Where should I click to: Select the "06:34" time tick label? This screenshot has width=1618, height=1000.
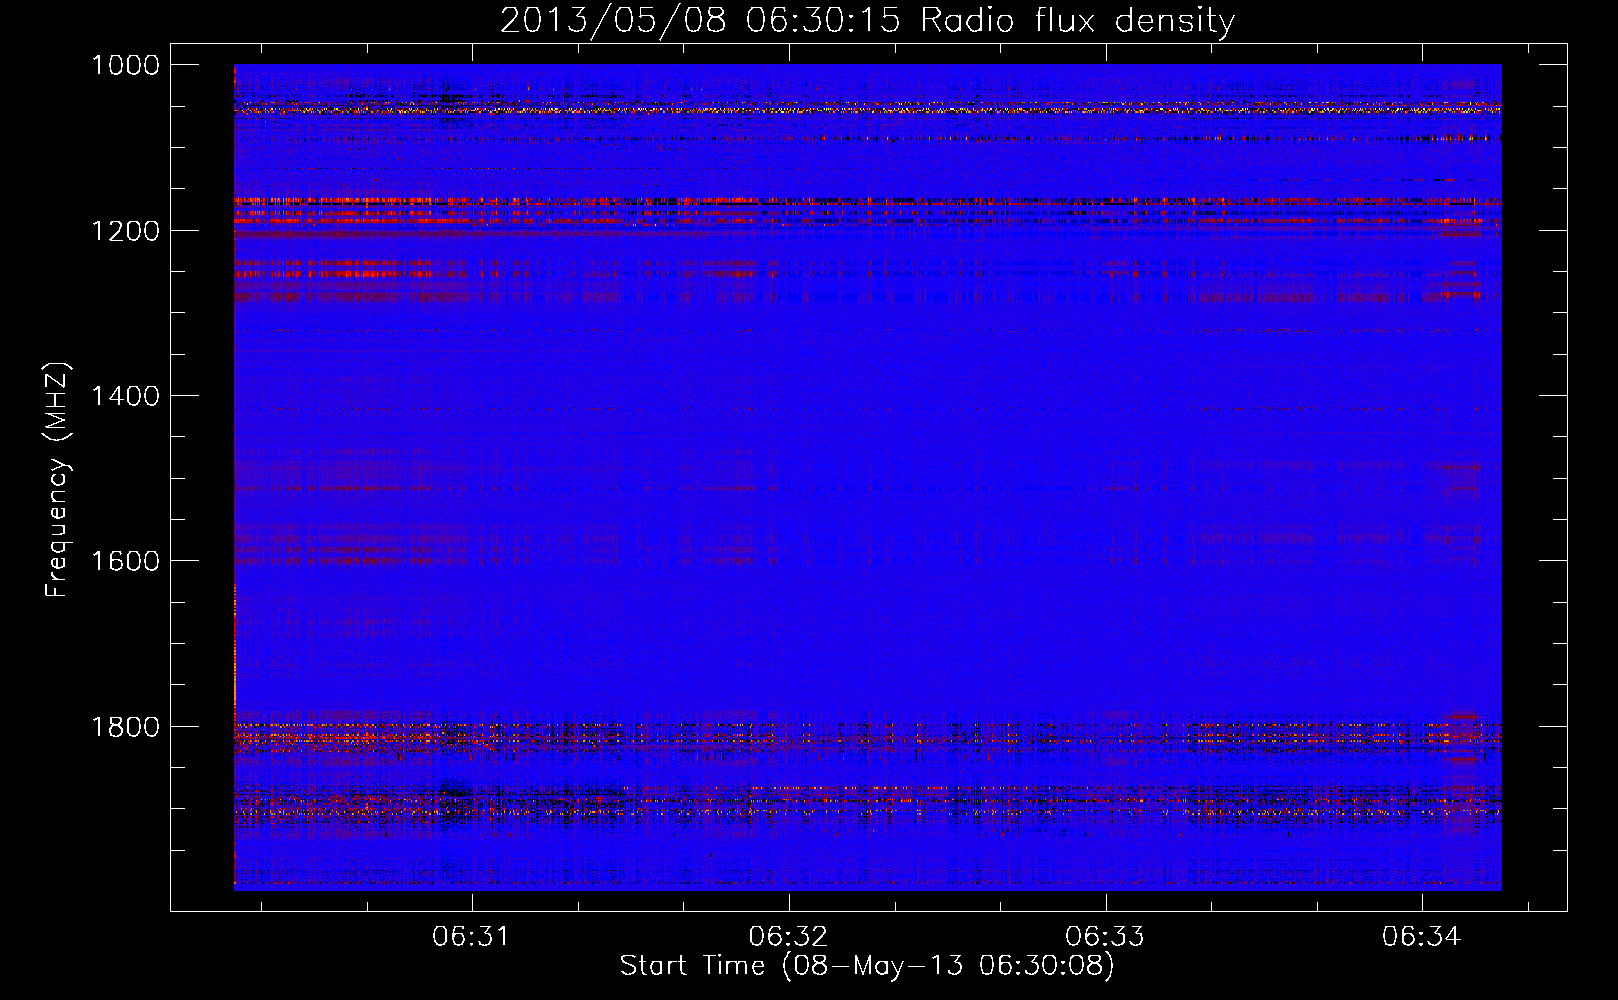click(1422, 937)
